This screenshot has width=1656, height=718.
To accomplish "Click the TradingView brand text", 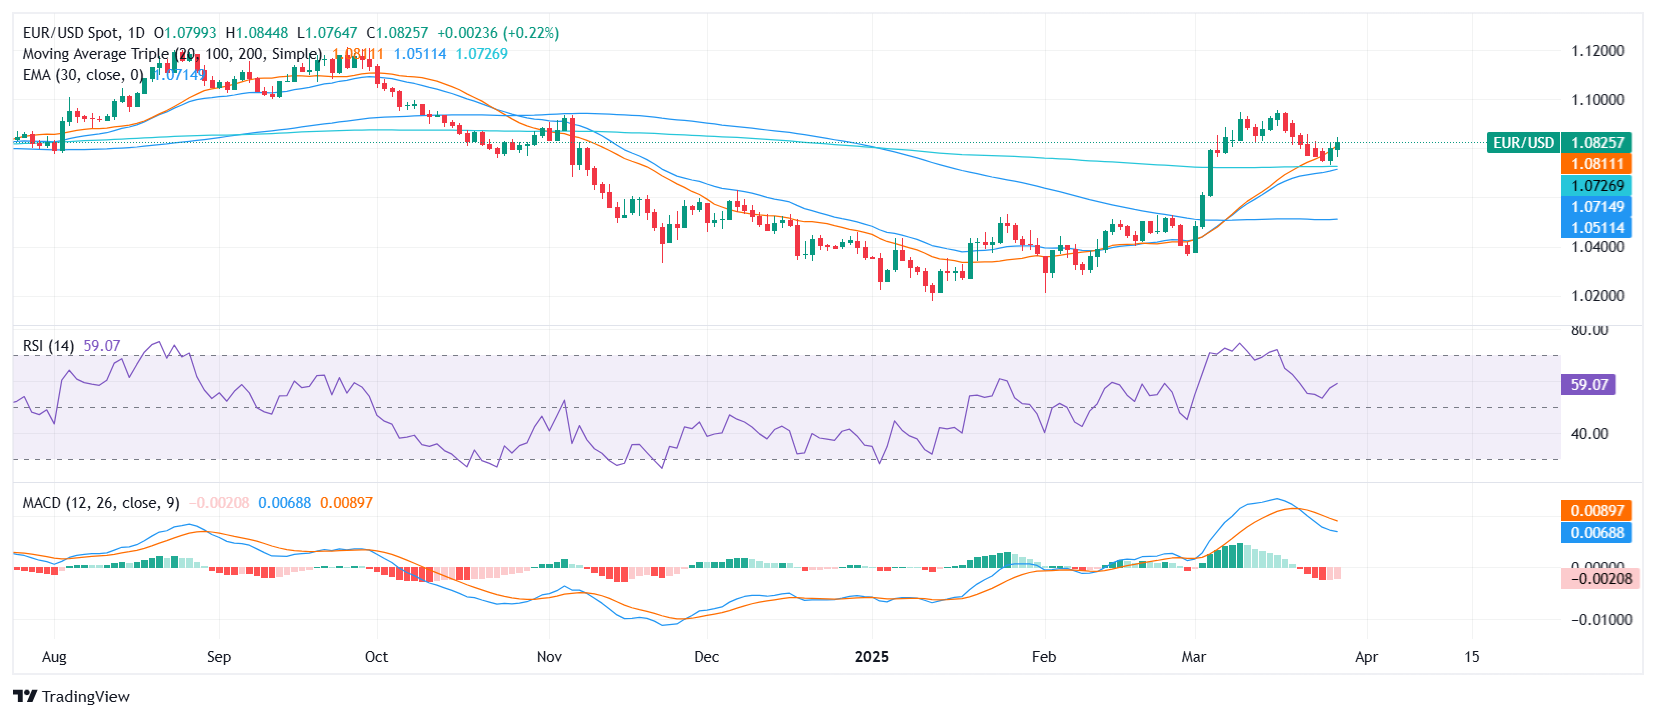I will [x=86, y=696].
